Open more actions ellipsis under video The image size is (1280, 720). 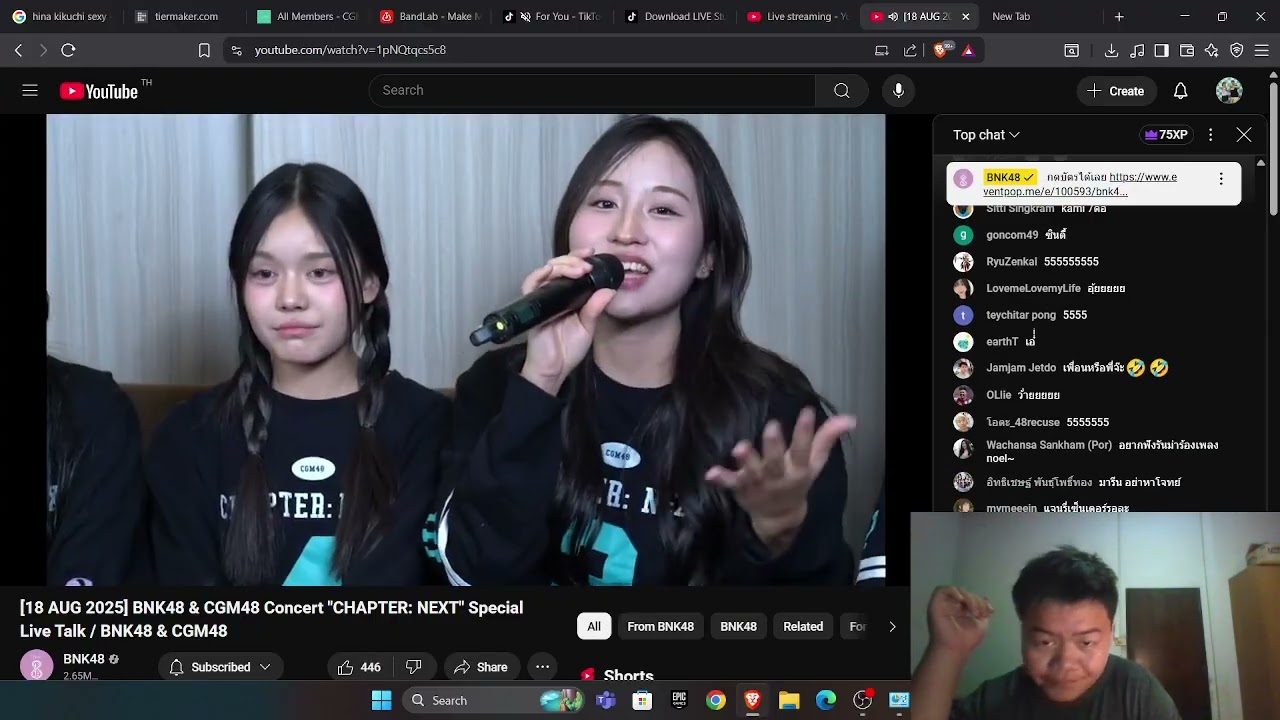[x=542, y=667]
